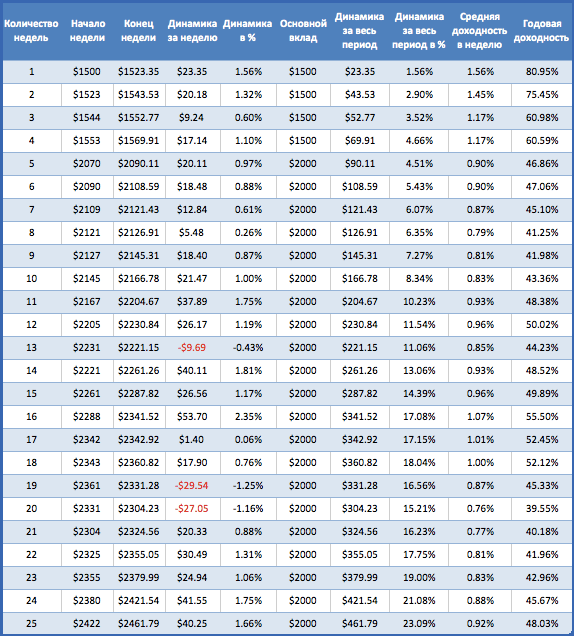
Task: Click the red -$9.69 cell in week 13
Action: click(x=192, y=348)
